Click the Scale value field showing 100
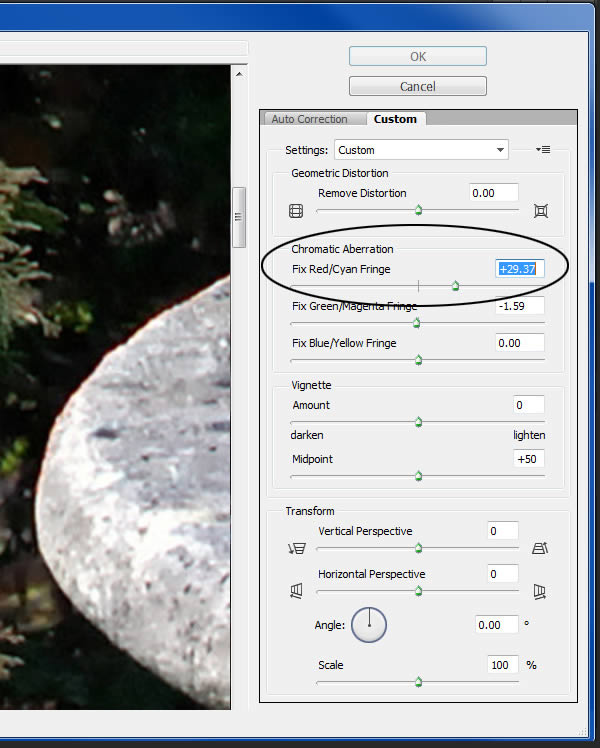Viewport: 600px width, 748px height. [503, 665]
